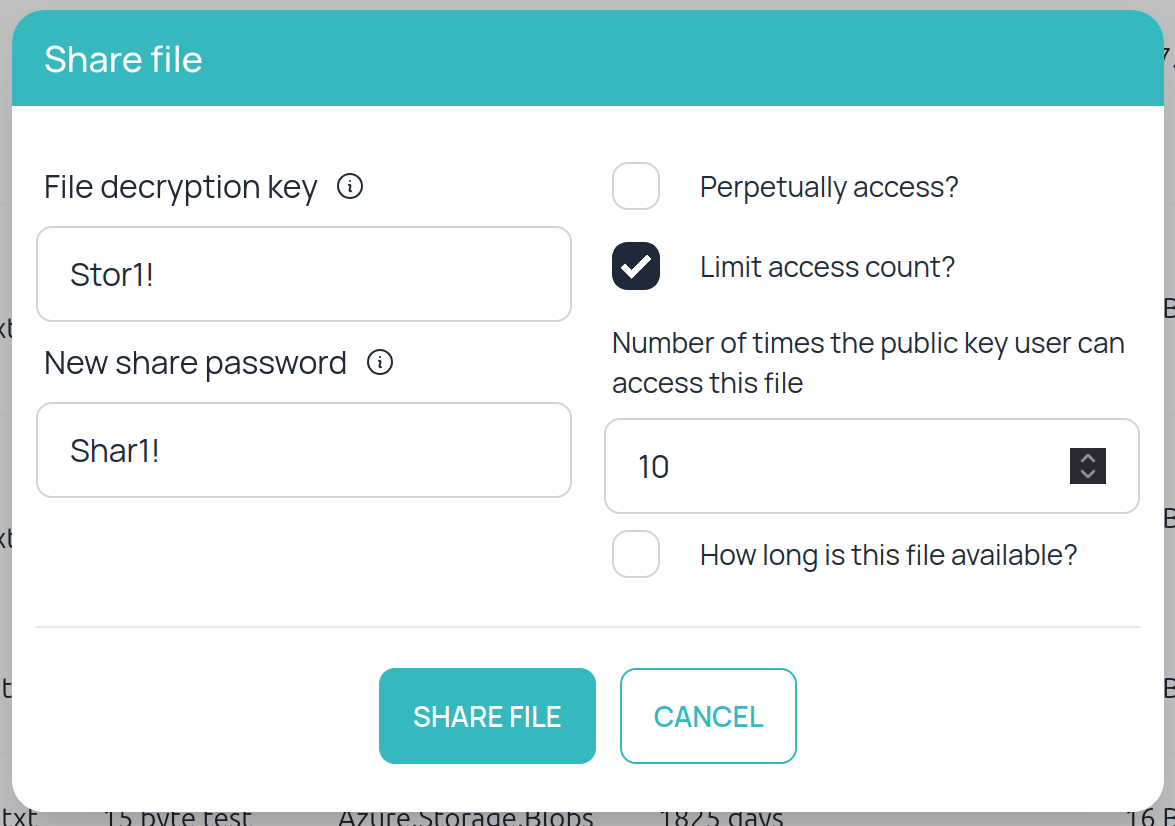Image resolution: width=1175 pixels, height=826 pixels.
Task: Increase access count with the up arrow
Action: tap(1088, 458)
